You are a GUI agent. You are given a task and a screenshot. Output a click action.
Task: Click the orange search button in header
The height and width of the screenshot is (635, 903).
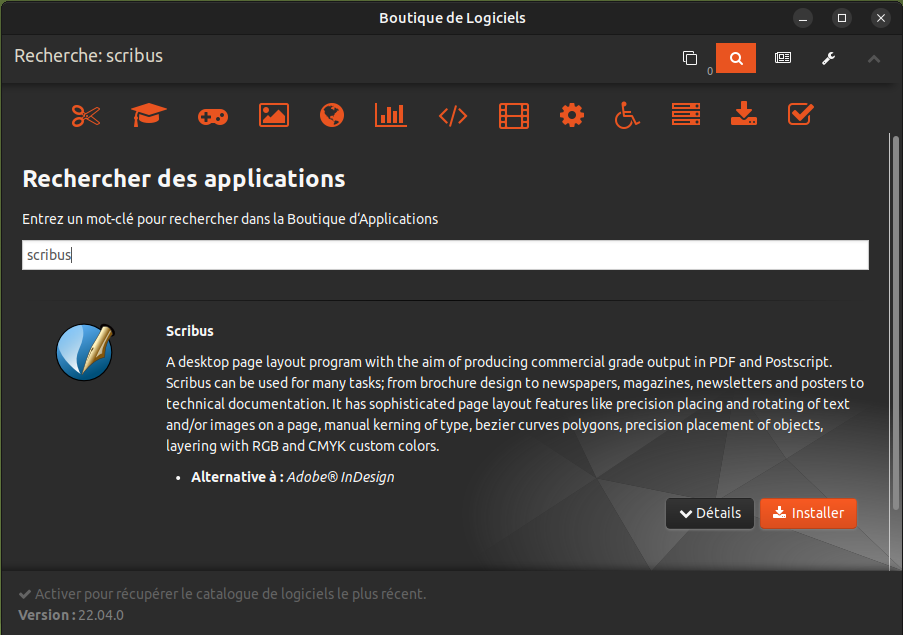736,58
